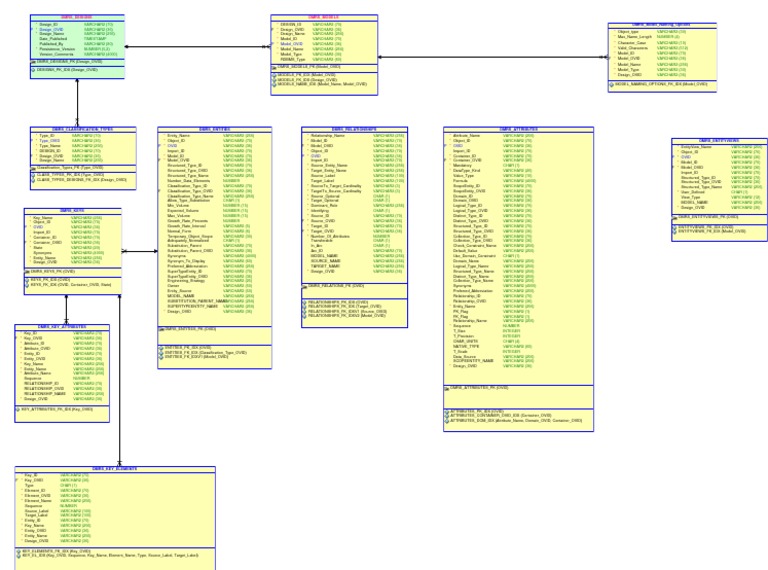This screenshot has width=768, height=570.
Task: Click DMRS_ENTITYVIEWS_PK key icon
Action: point(675,217)
